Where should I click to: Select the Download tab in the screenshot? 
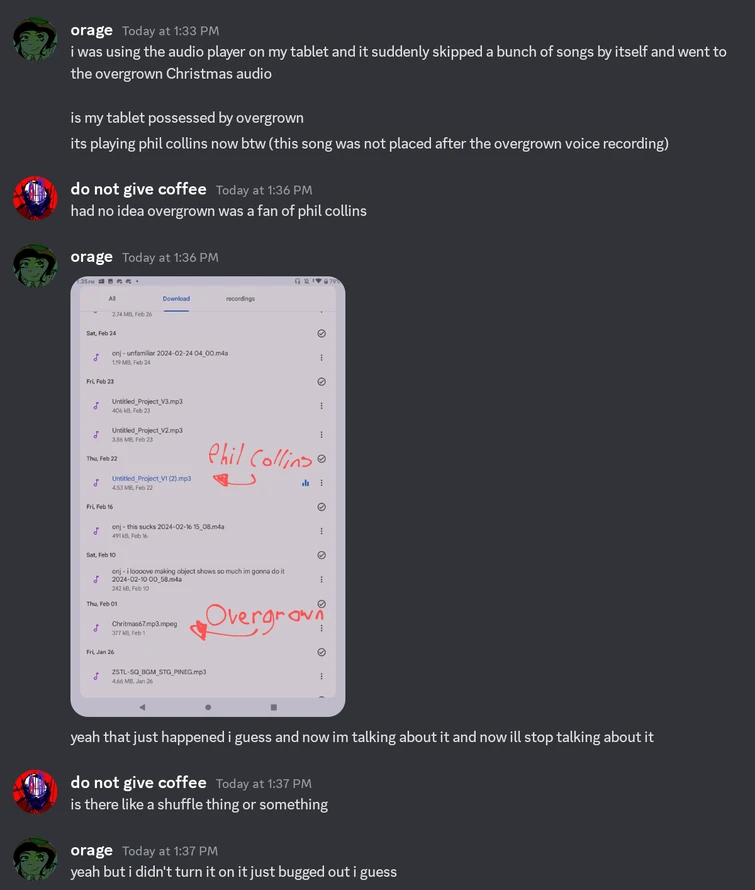pos(176,299)
